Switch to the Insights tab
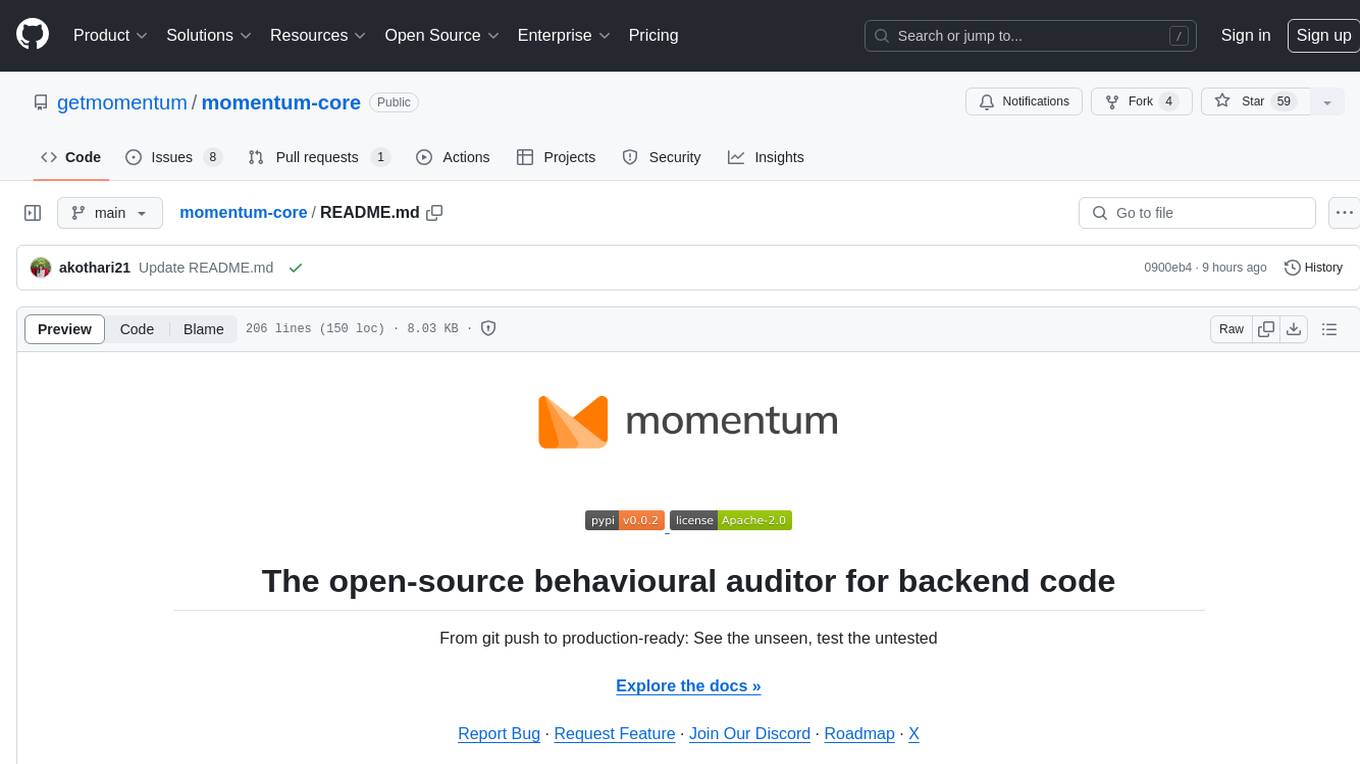Screen dimensions: 1360x764 [x=766, y=157]
